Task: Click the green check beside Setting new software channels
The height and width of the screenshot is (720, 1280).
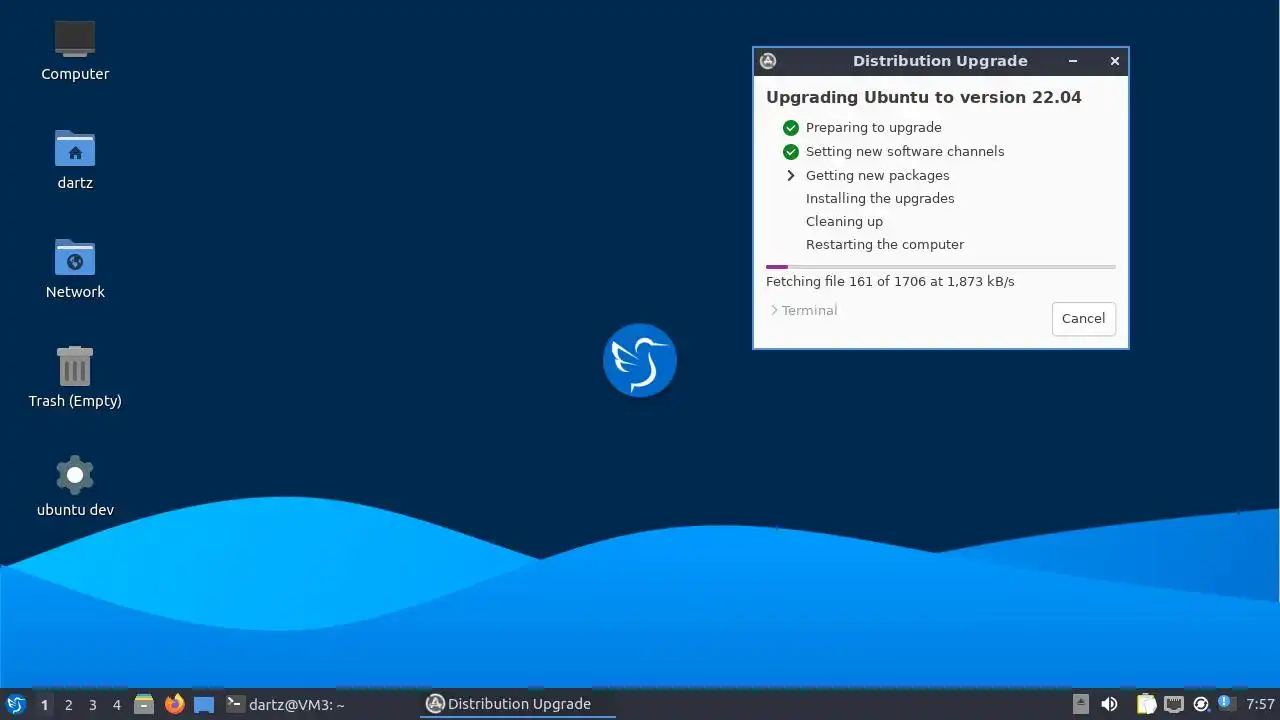Action: pos(791,152)
